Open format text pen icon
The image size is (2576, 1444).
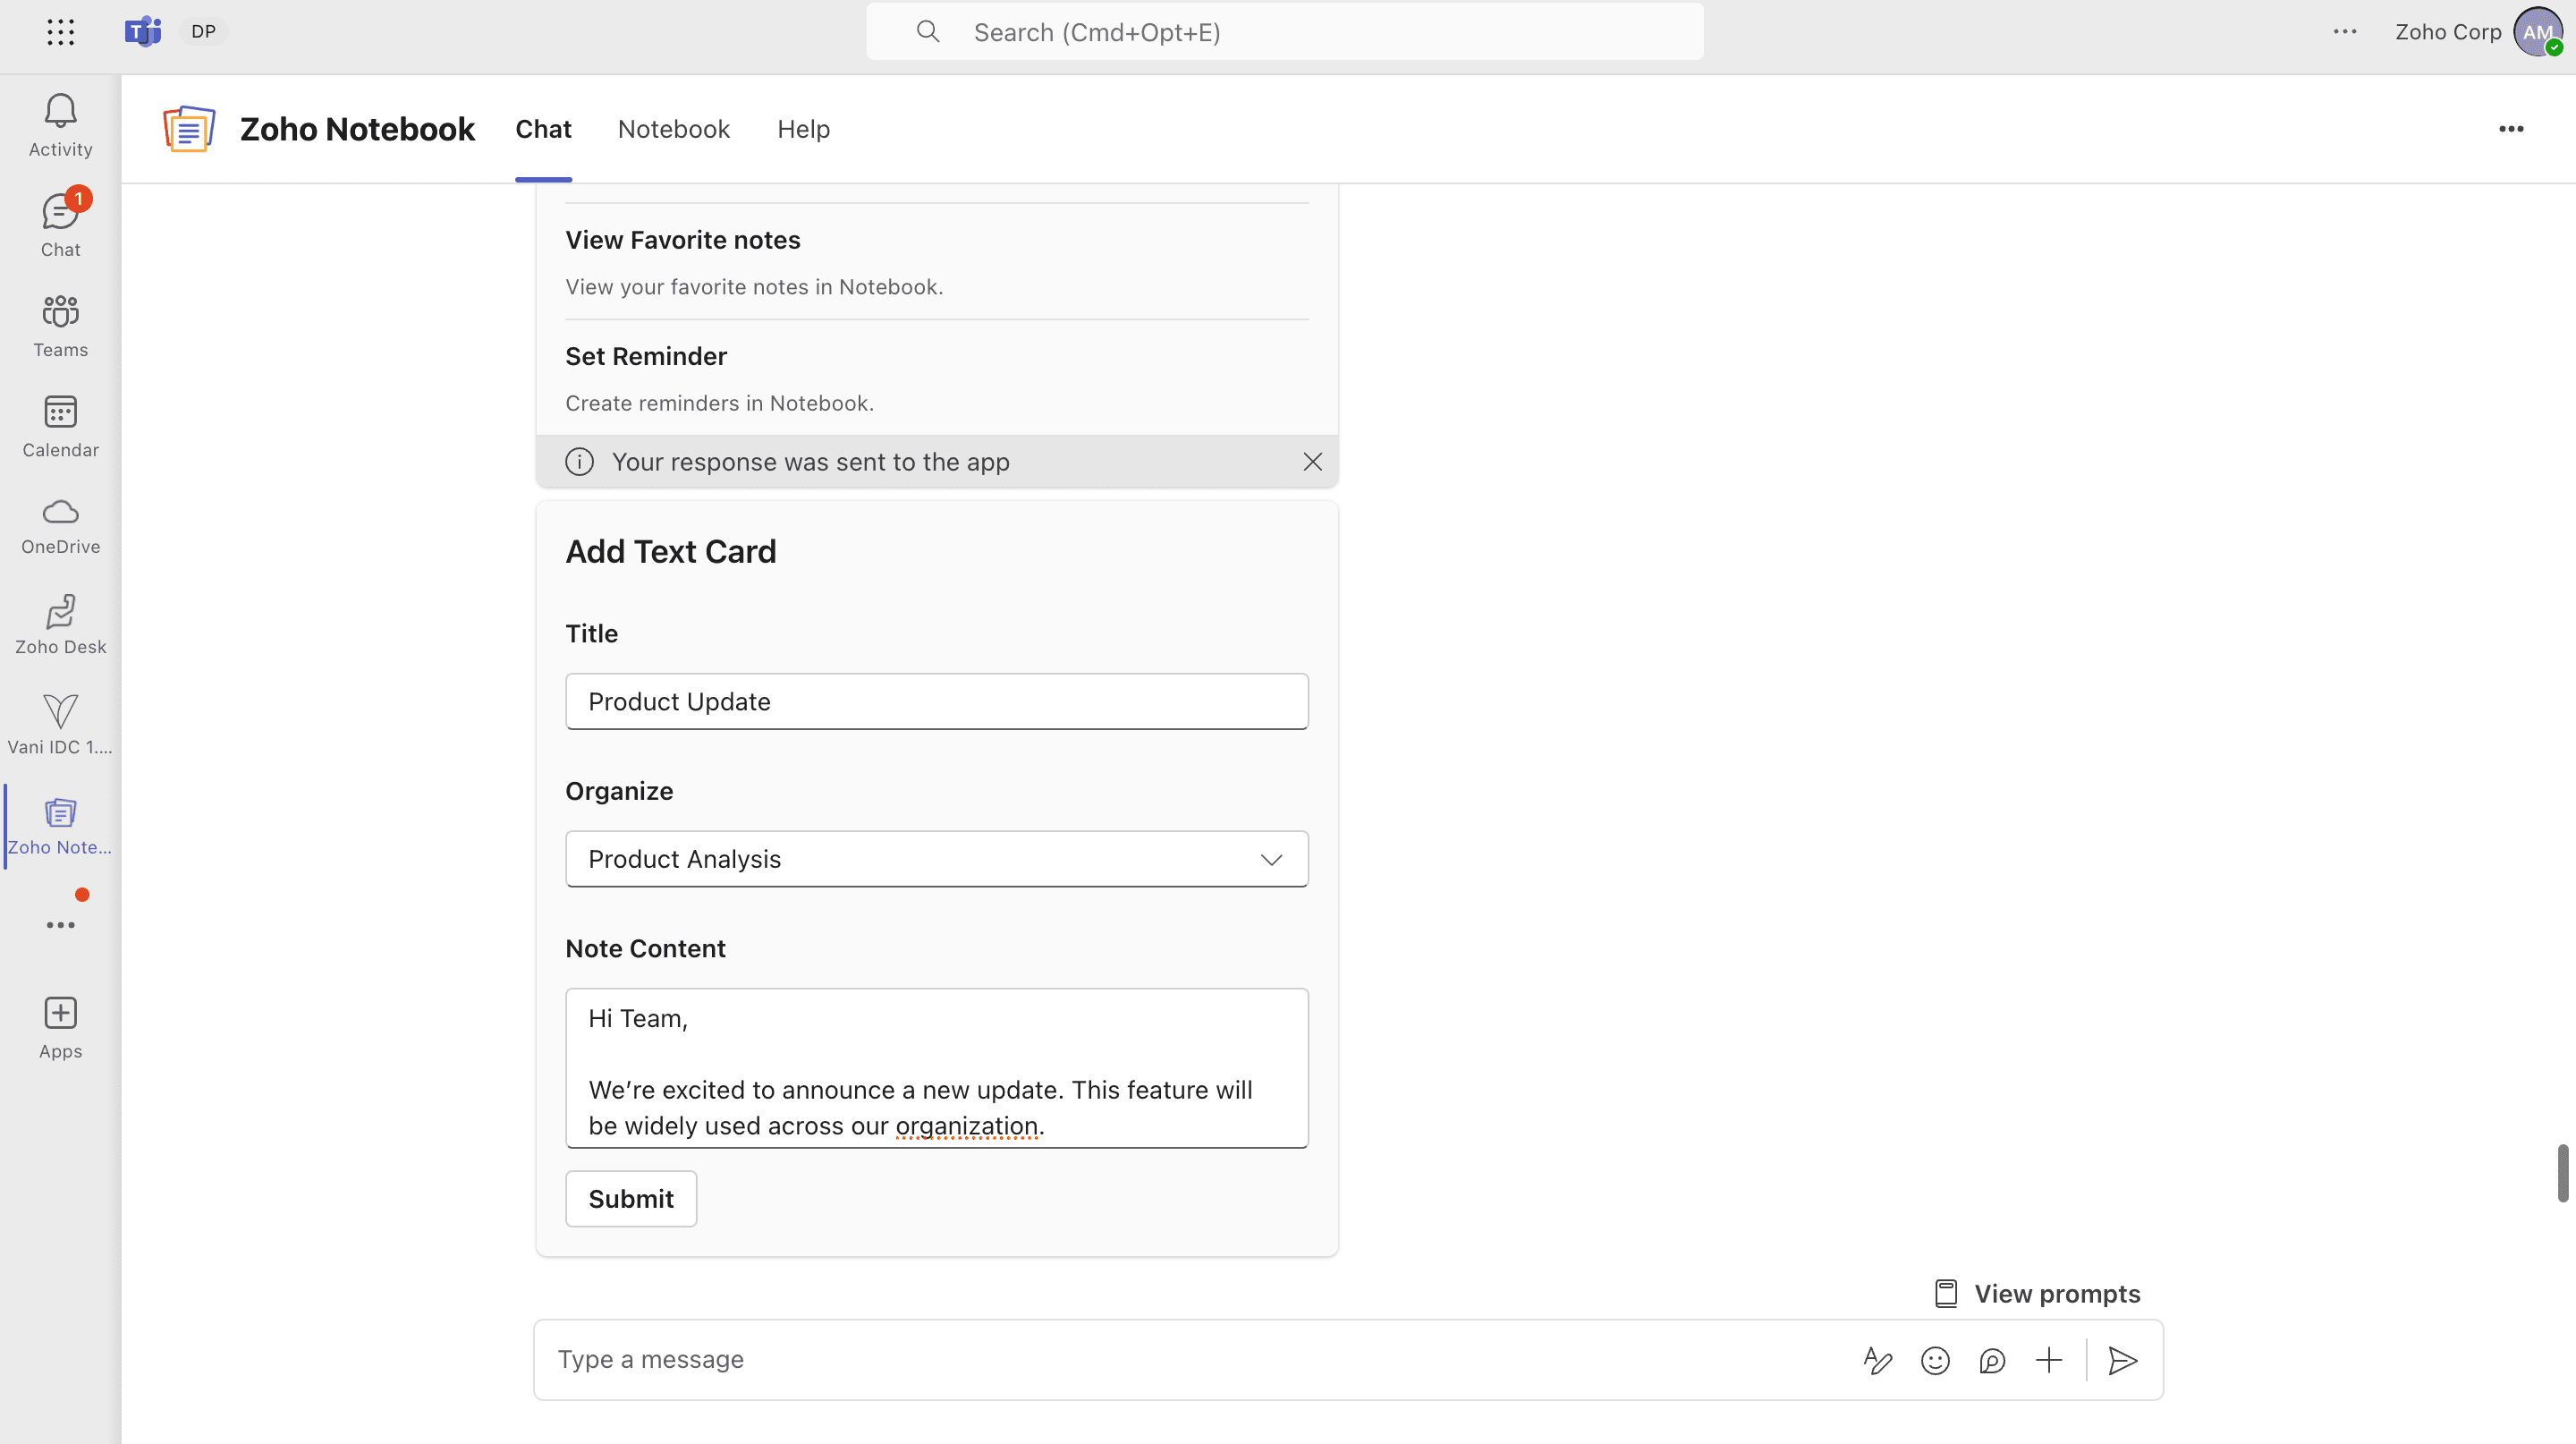(1877, 1360)
